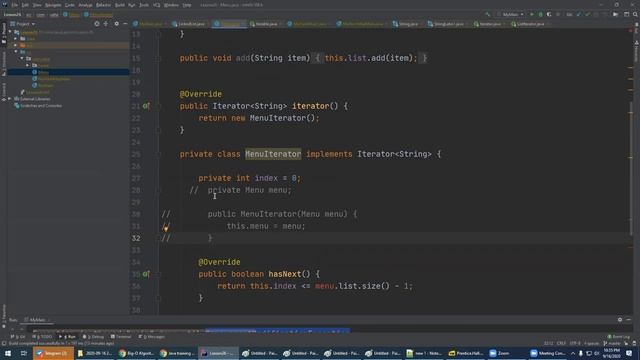This screenshot has width=640, height=360.
Task: Open action center notification icon
Action: click(629, 353)
